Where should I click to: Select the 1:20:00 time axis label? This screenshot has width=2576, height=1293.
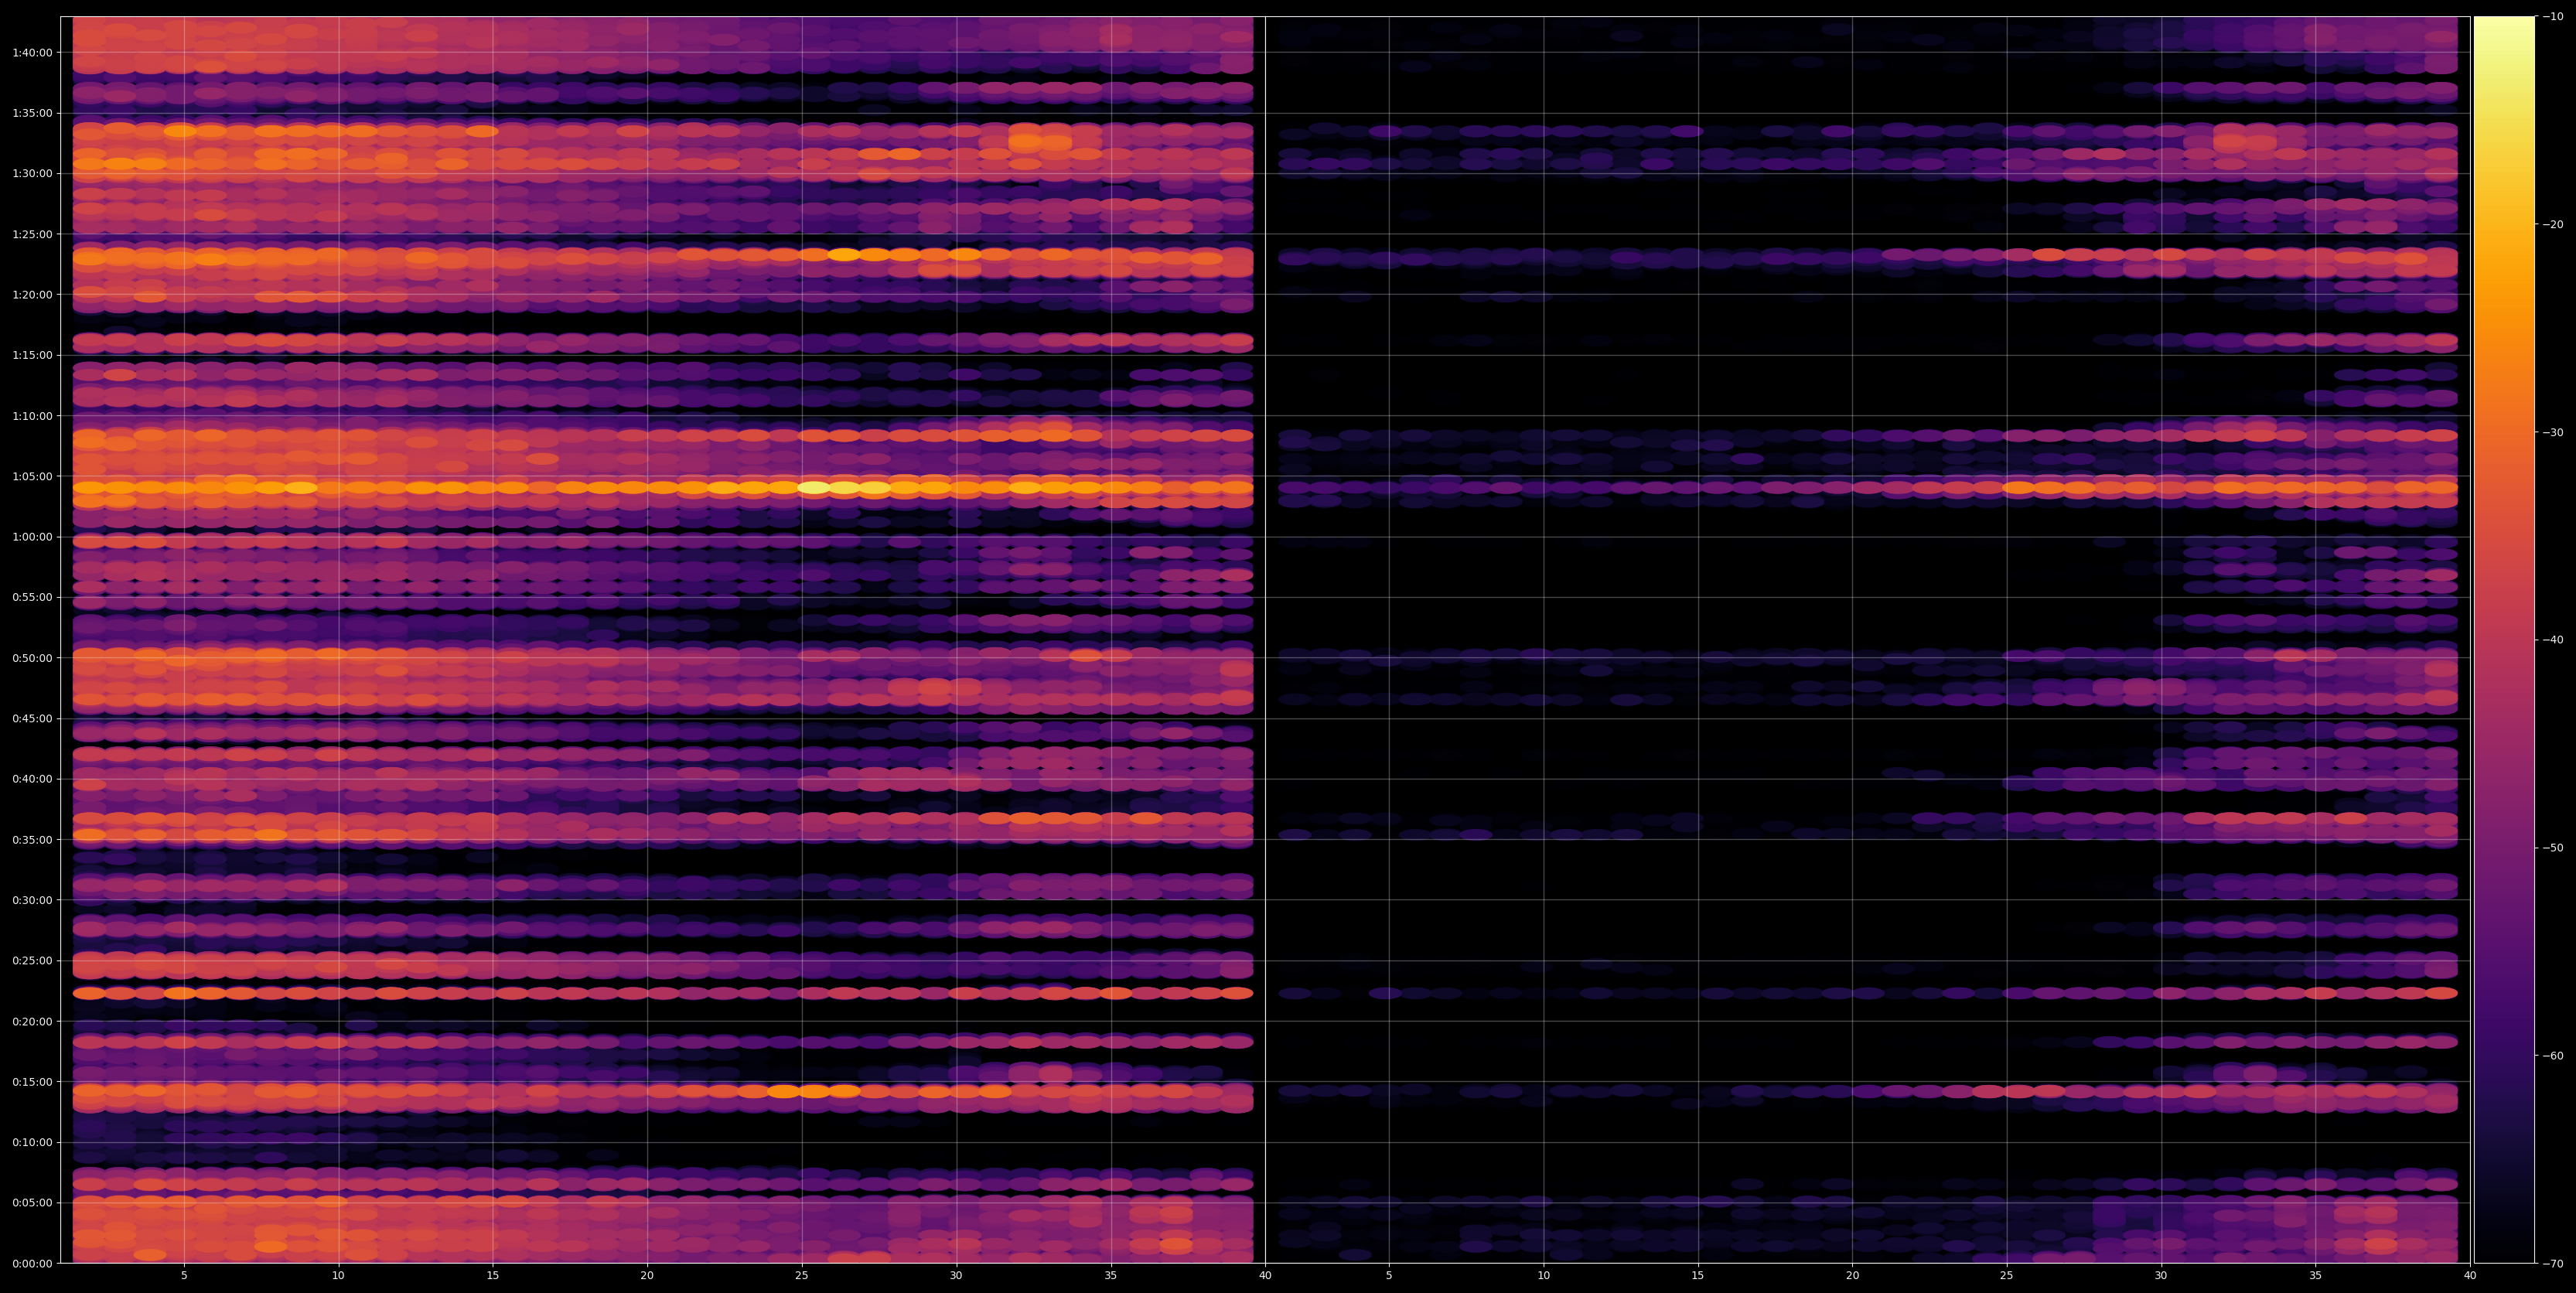[32, 295]
